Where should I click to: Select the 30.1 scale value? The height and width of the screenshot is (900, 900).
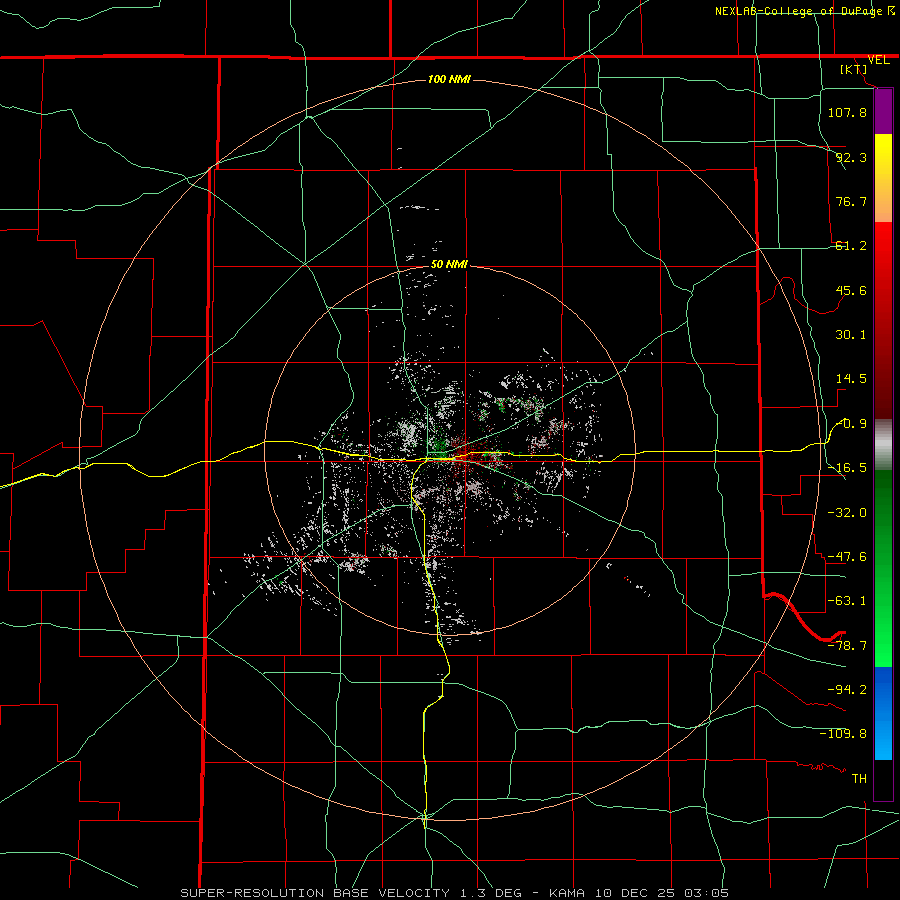coord(851,335)
